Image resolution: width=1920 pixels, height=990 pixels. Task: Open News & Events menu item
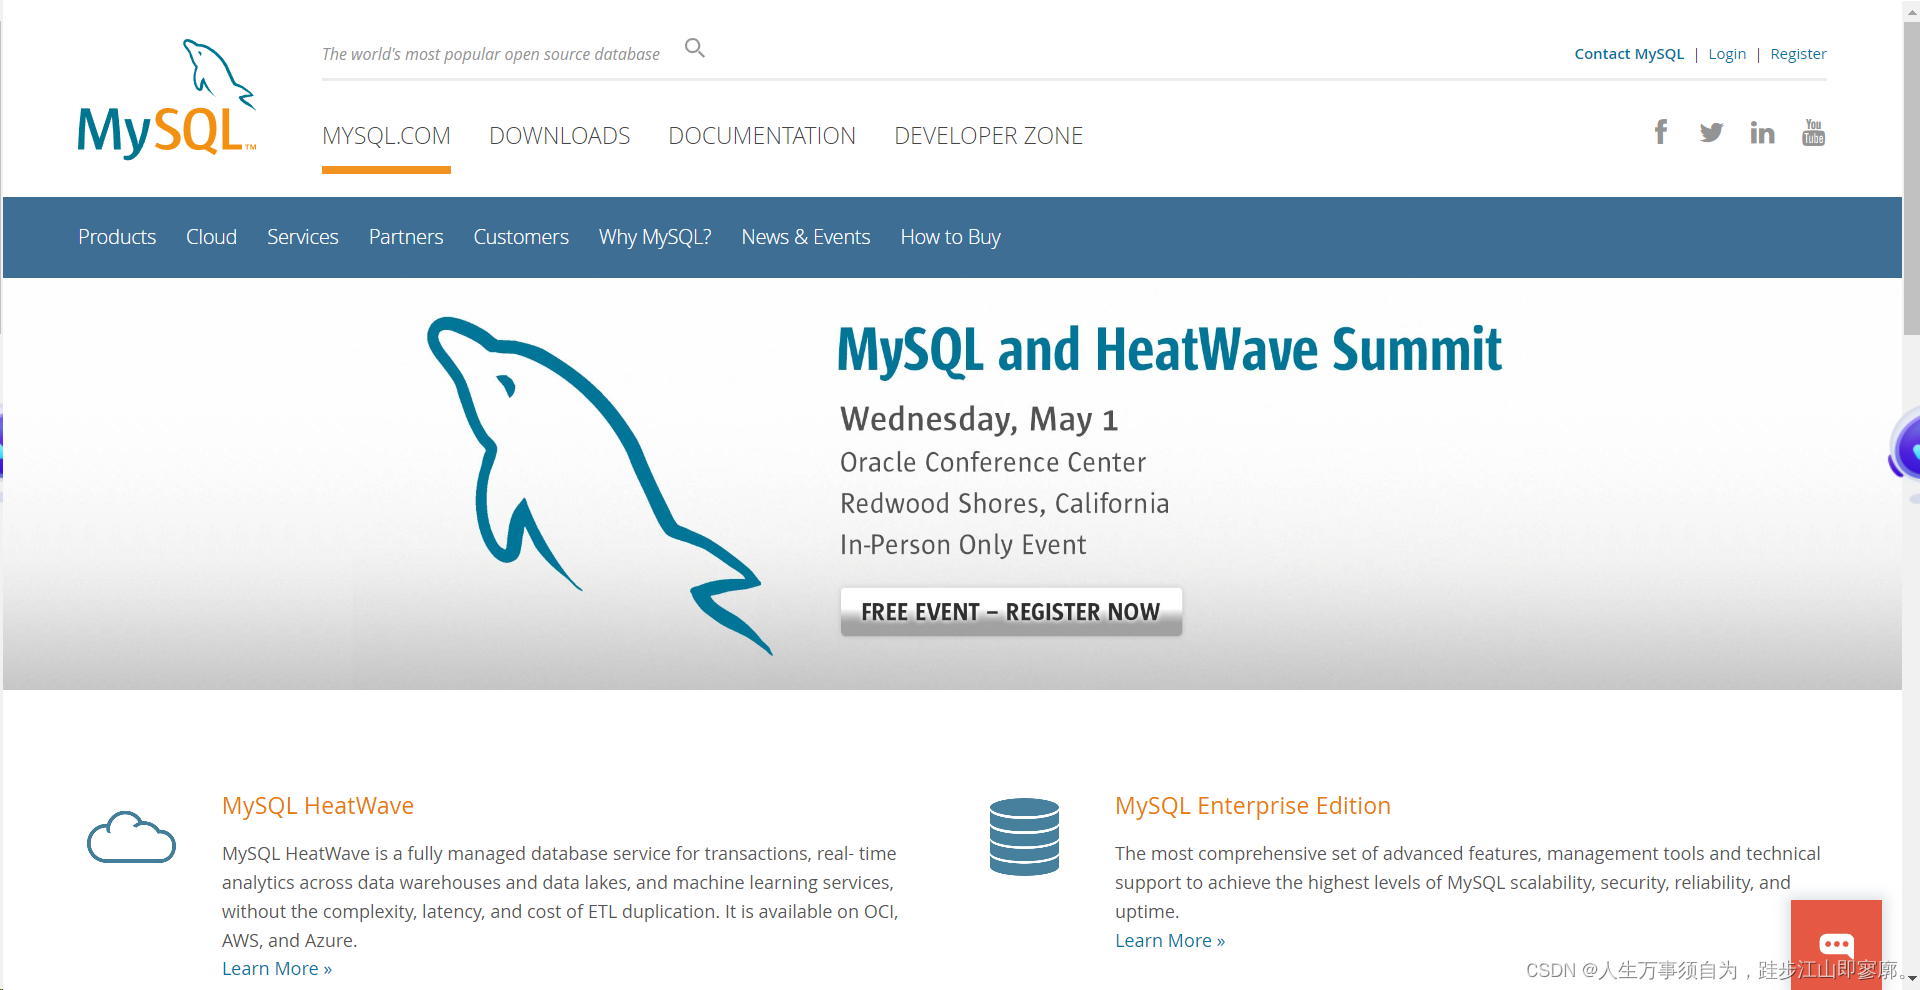click(x=806, y=237)
